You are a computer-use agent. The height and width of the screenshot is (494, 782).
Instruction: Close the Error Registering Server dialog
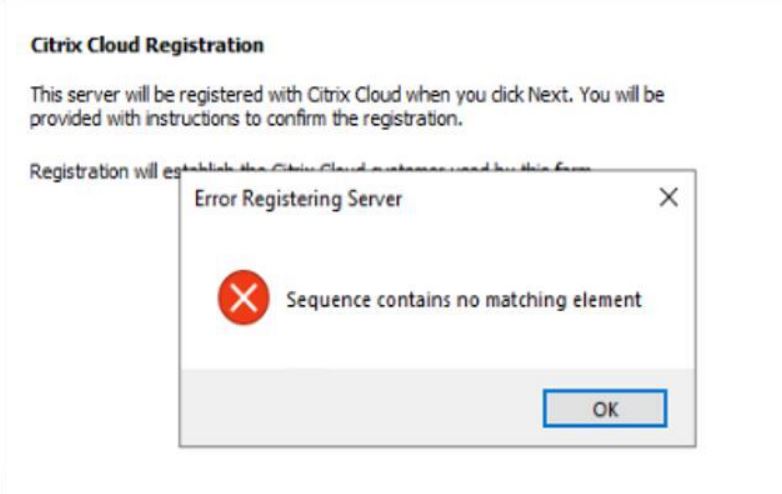(x=668, y=197)
